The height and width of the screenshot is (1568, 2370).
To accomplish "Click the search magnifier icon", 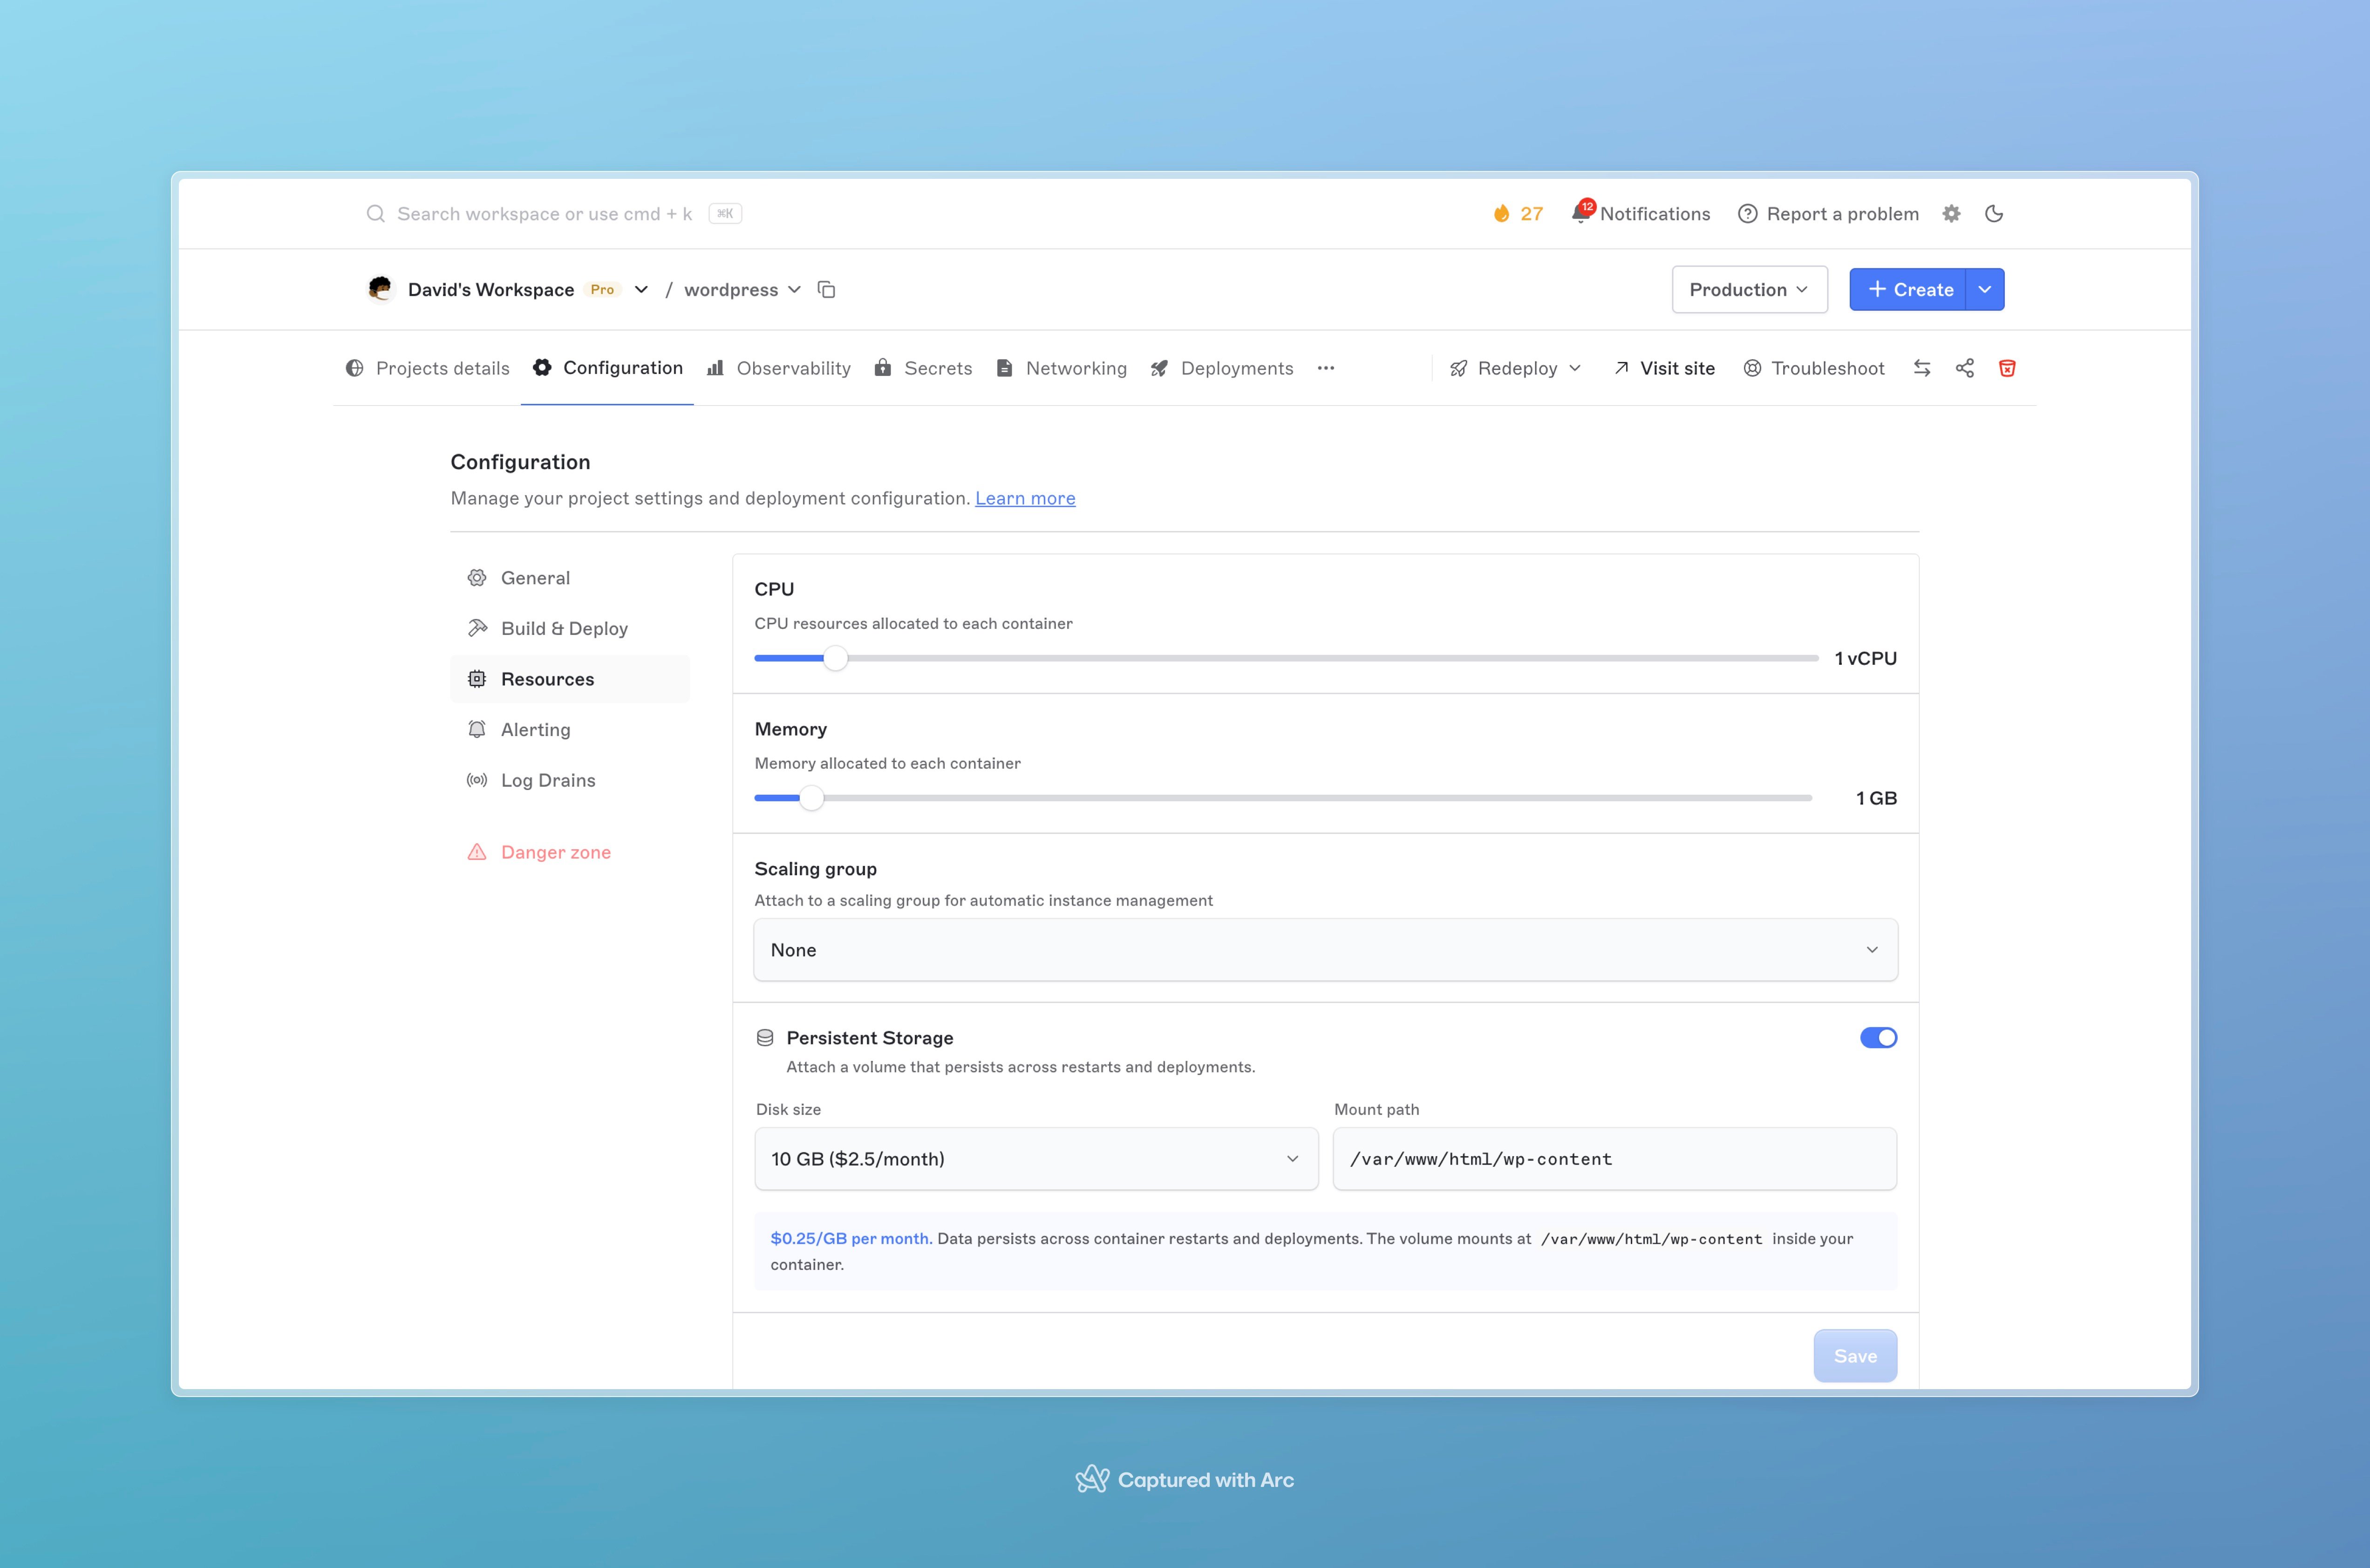I will click(375, 214).
